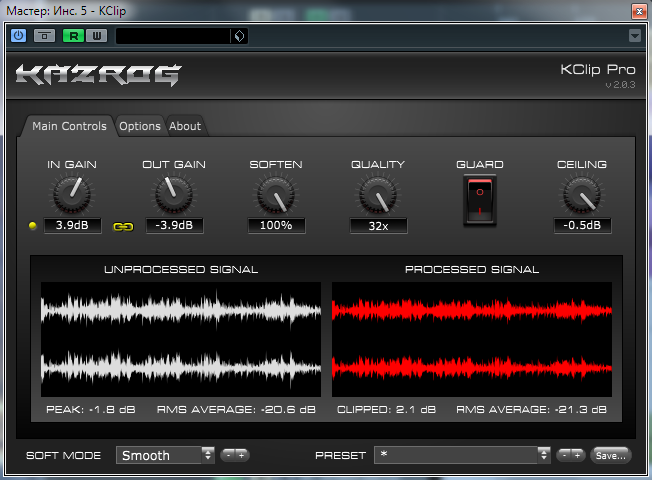
Task: Click the SOFTEN knob
Action: coord(276,194)
